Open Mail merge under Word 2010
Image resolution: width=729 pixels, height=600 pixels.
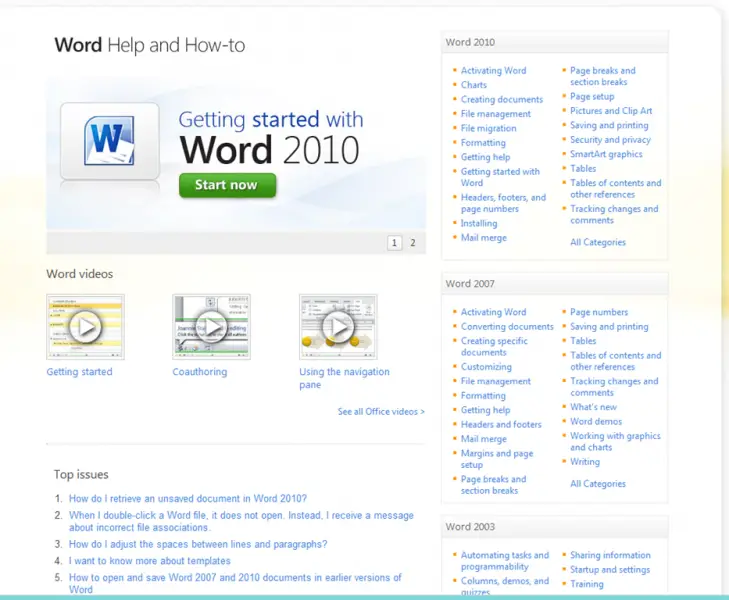click(484, 238)
